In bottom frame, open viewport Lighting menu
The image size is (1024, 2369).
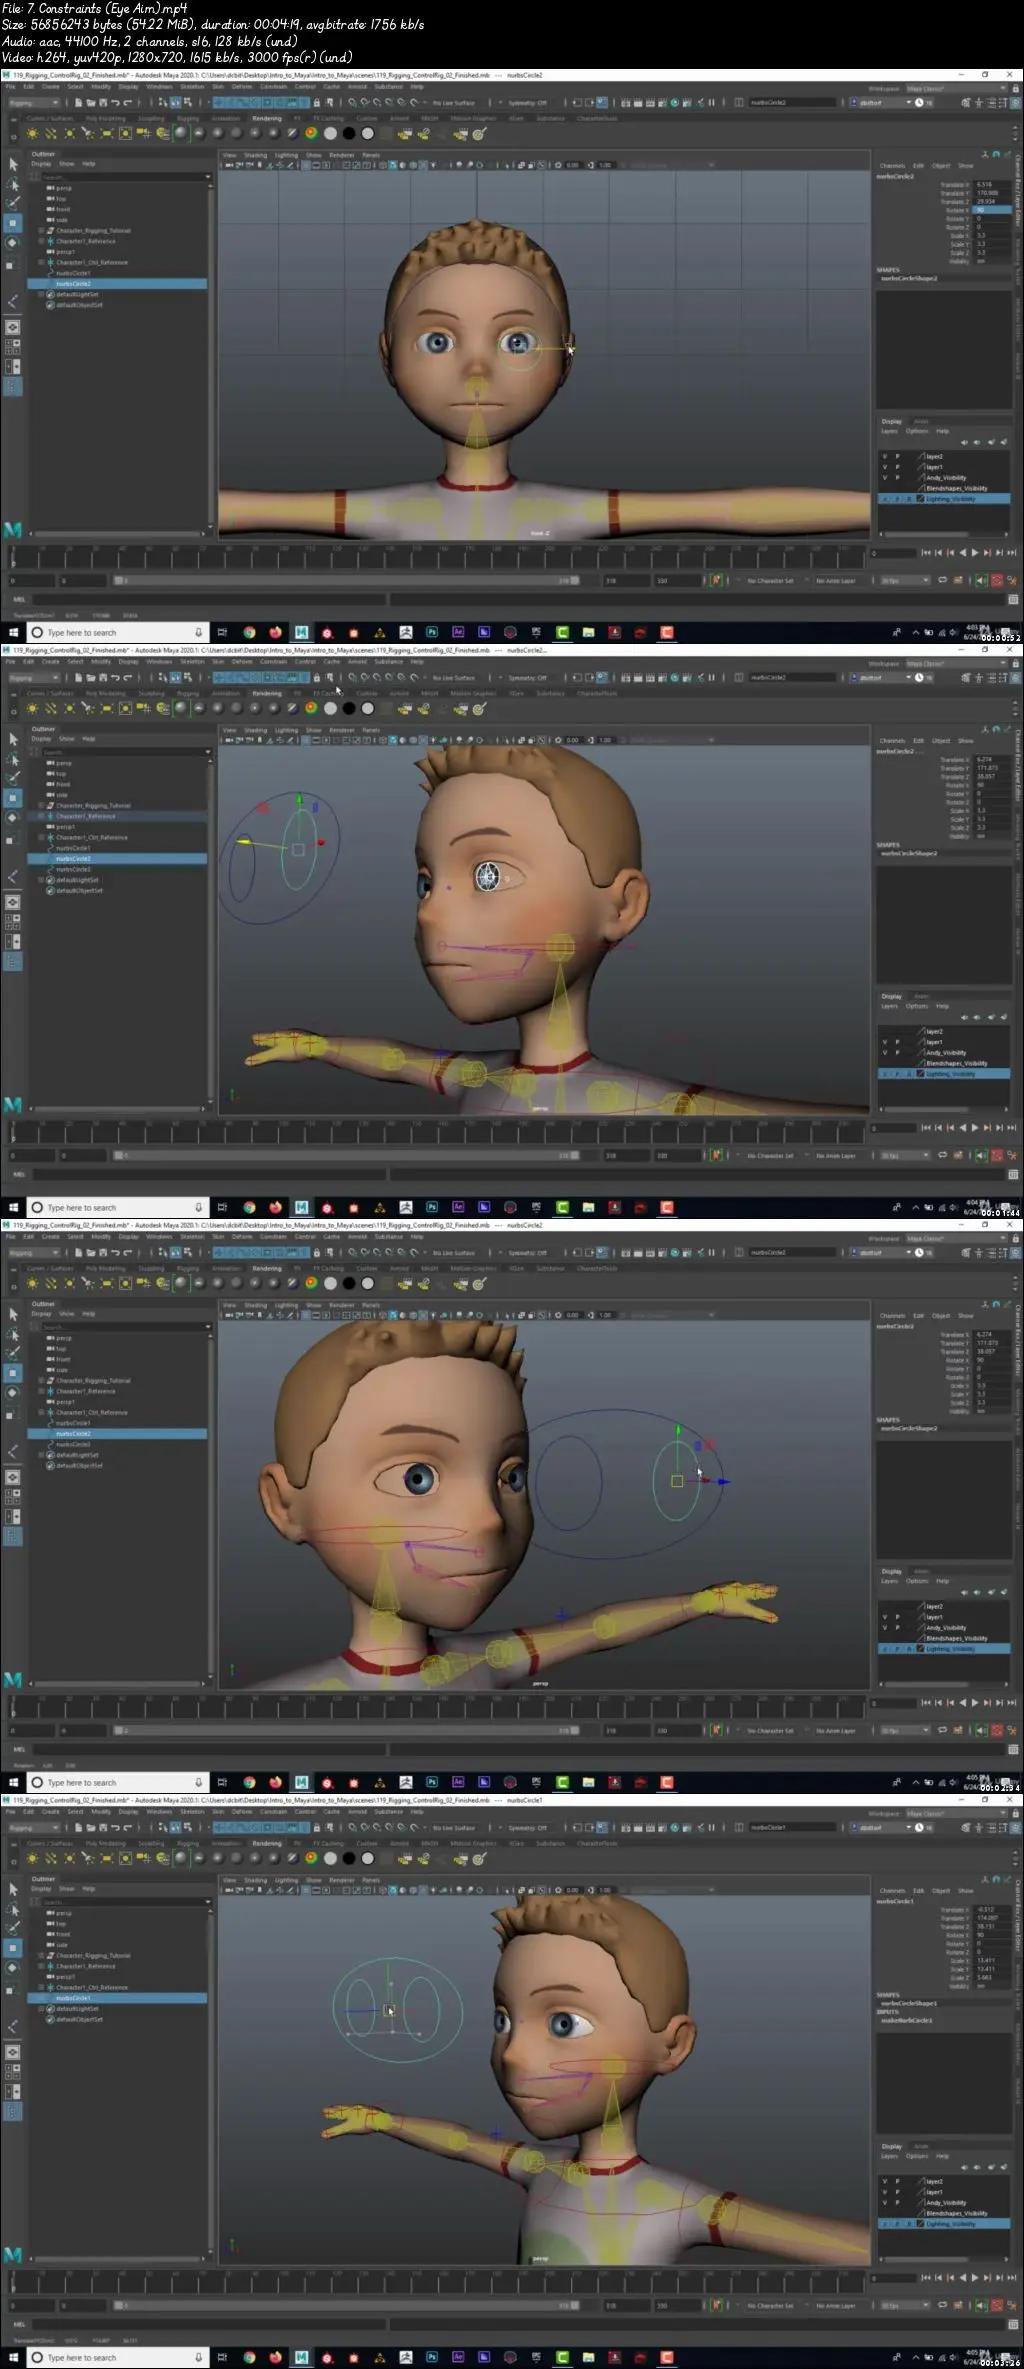click(x=287, y=1880)
